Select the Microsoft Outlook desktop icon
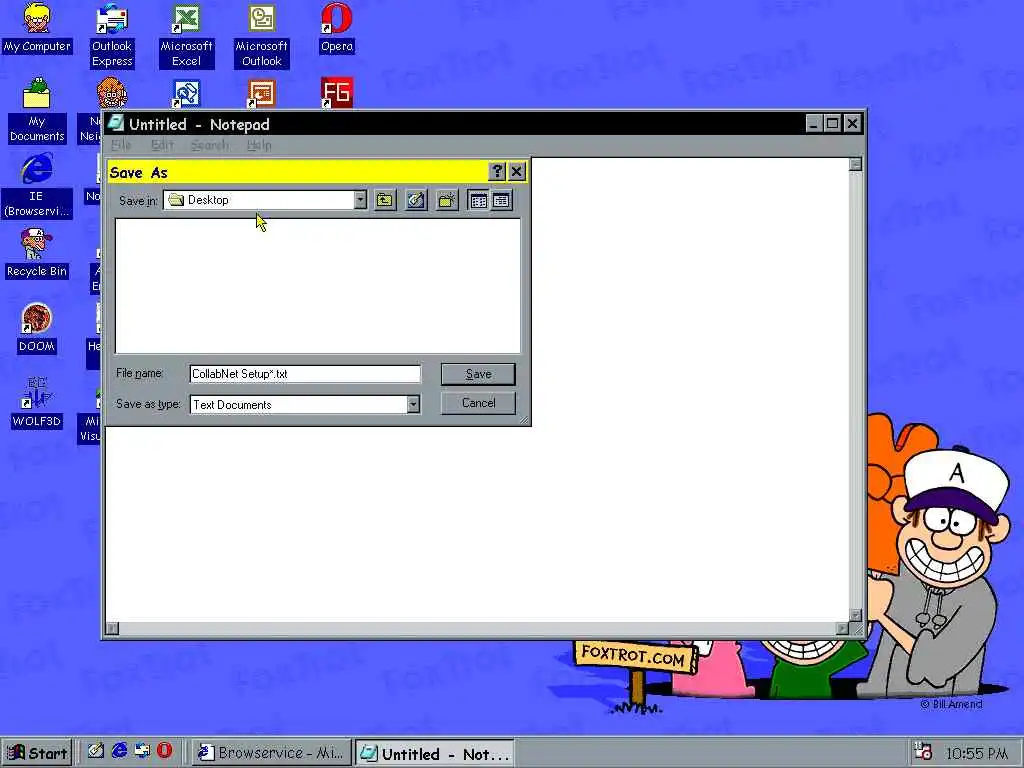This screenshot has width=1024, height=768. (x=262, y=35)
